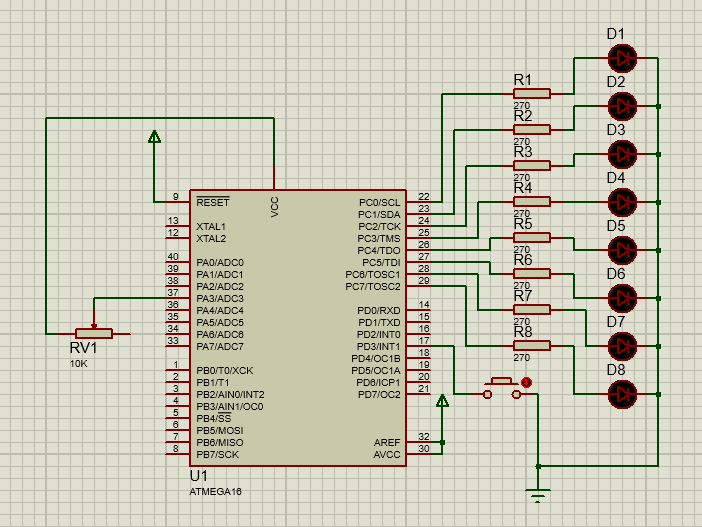Select the RV1 reference label
This screenshot has height=527, width=702.
tap(83, 348)
